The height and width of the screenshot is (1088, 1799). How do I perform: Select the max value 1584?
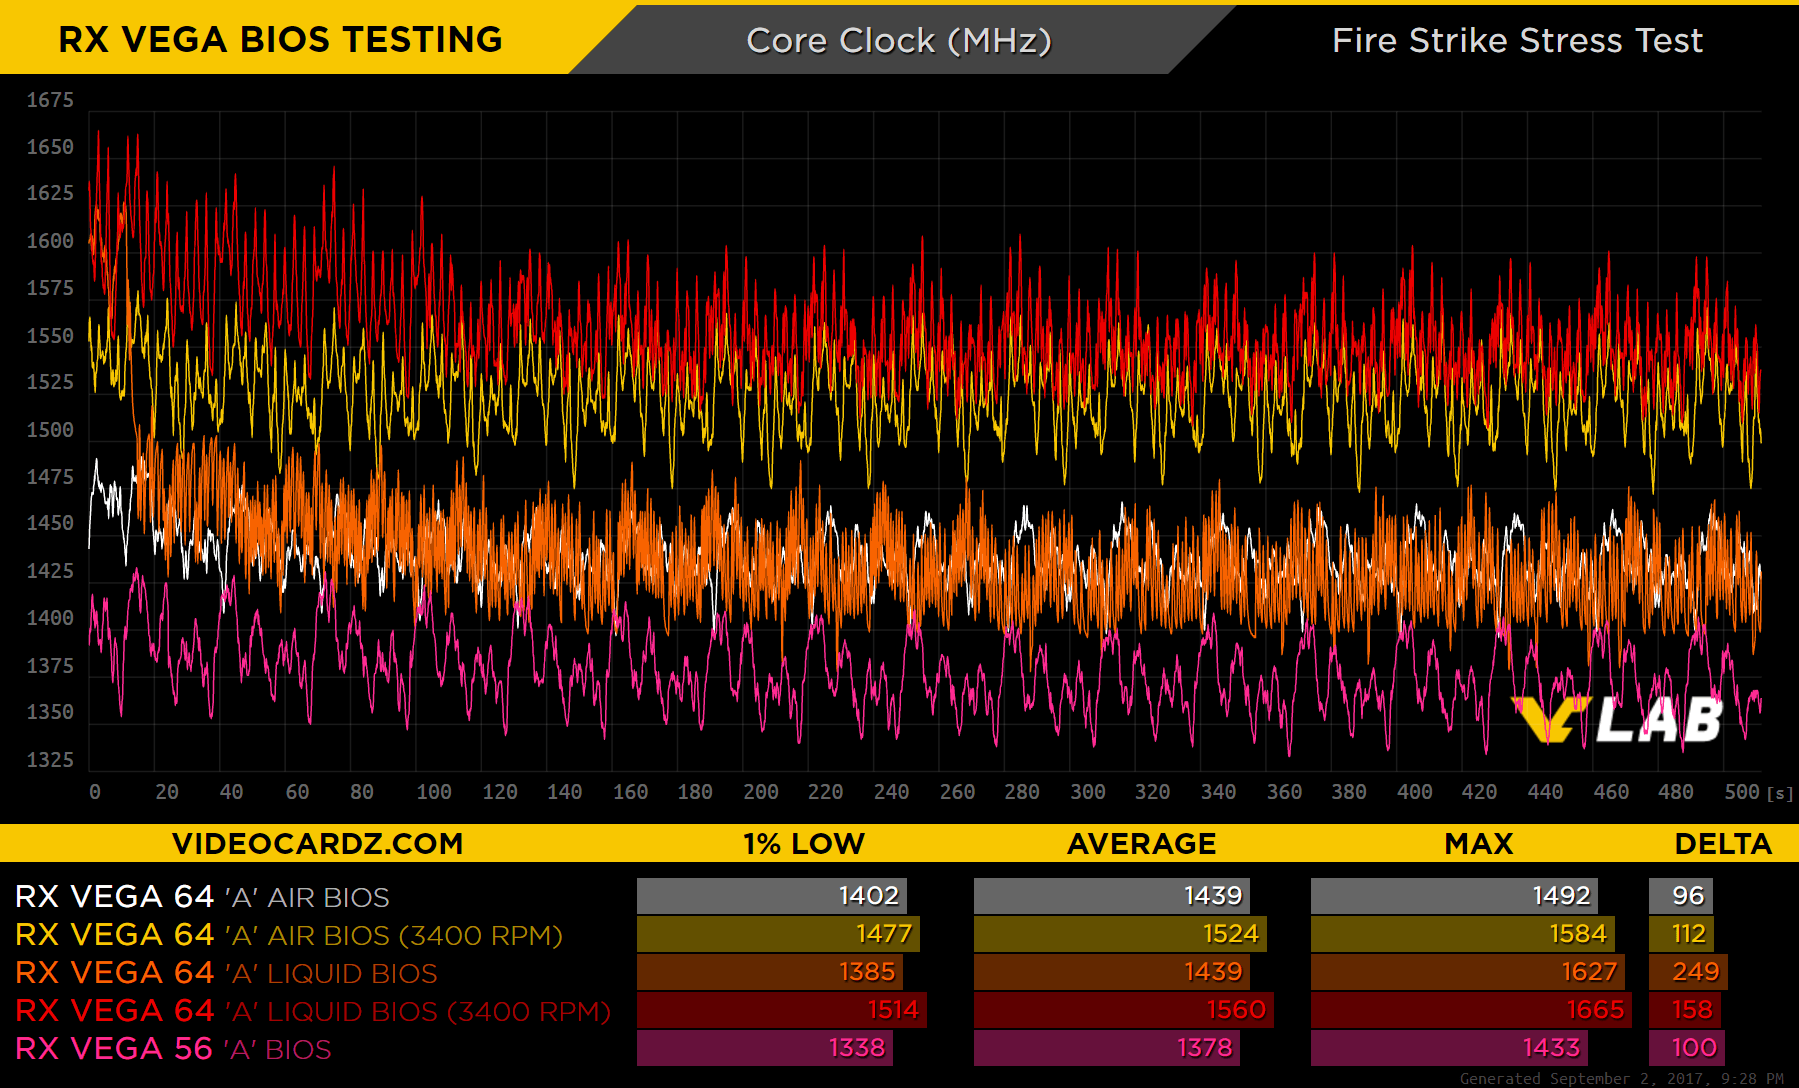tap(1578, 934)
